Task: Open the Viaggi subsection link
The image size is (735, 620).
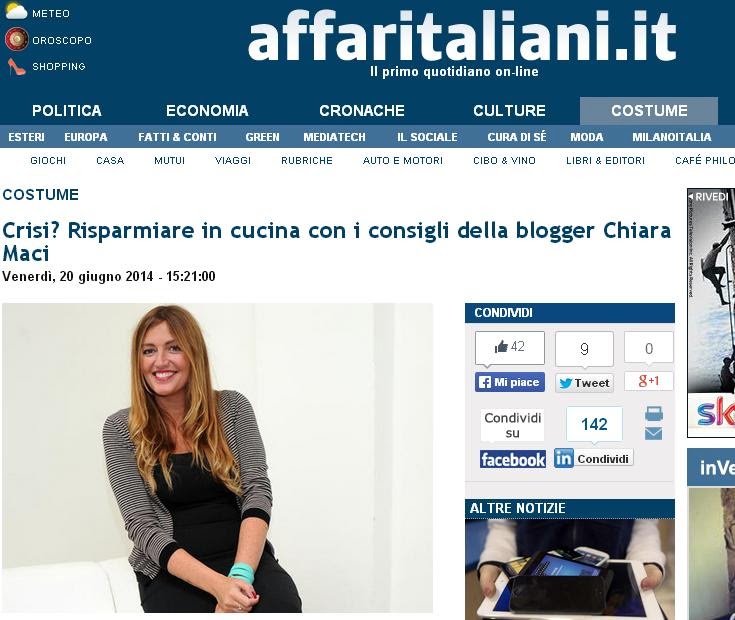Action: pos(233,161)
